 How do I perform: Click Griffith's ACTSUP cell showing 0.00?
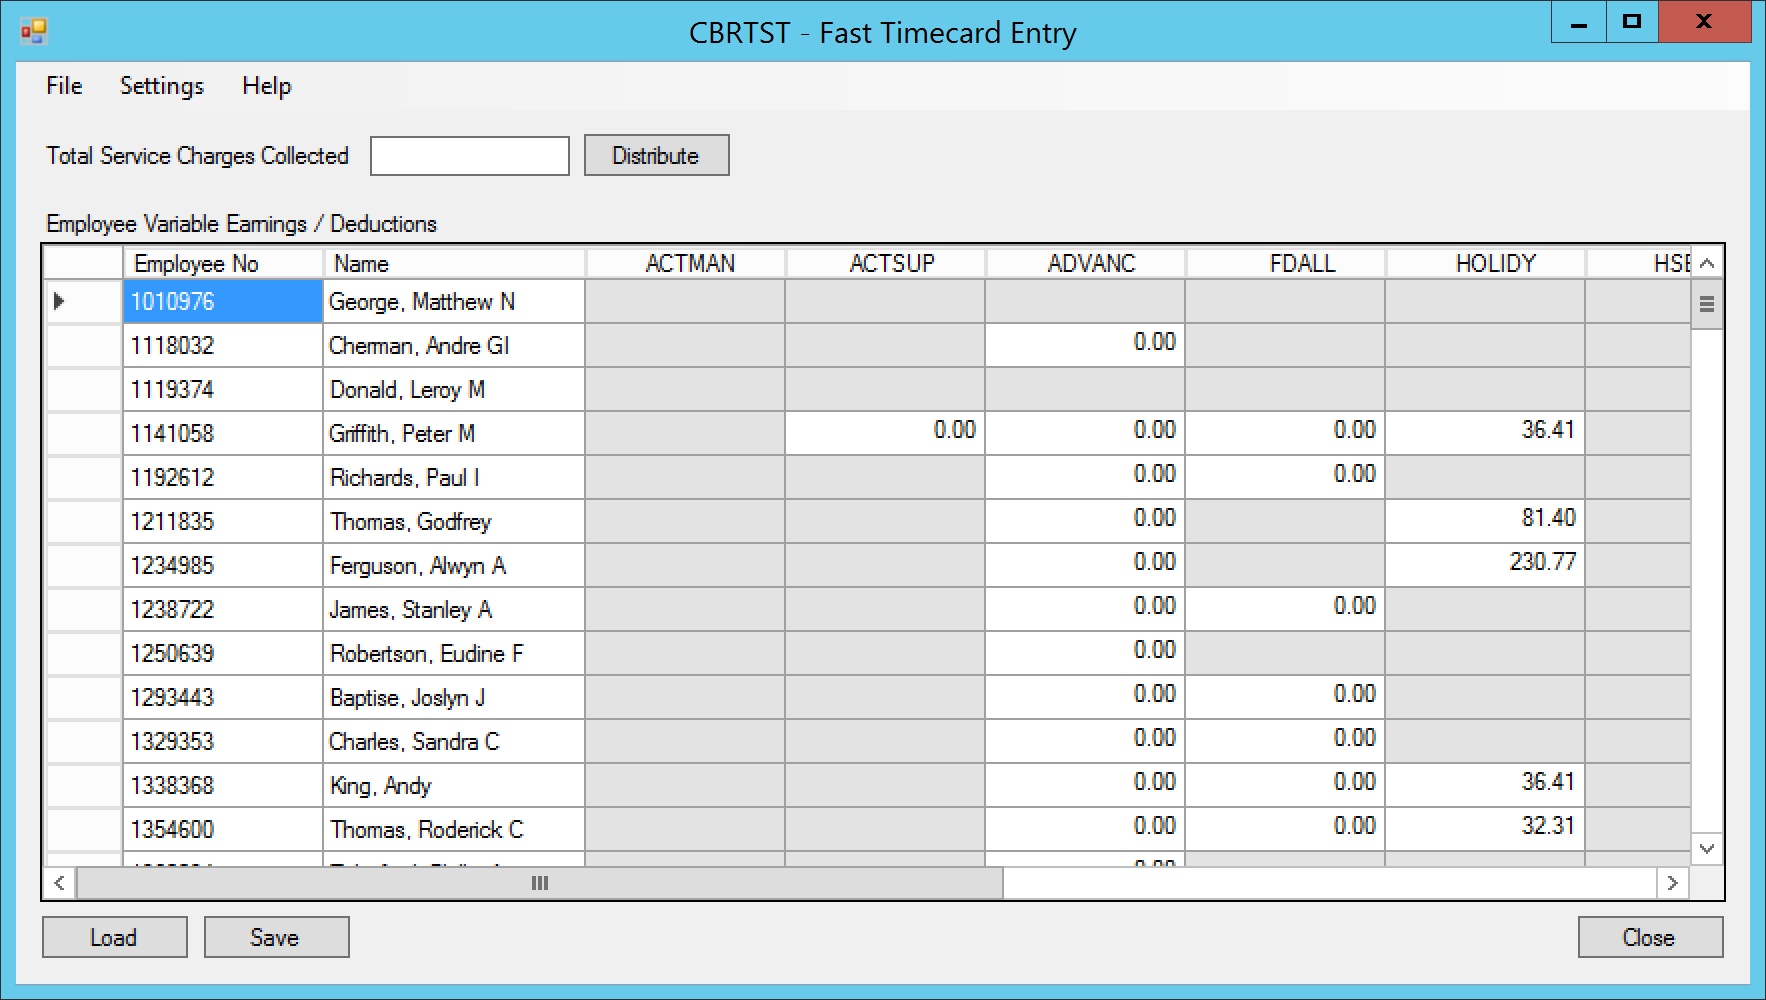885,433
